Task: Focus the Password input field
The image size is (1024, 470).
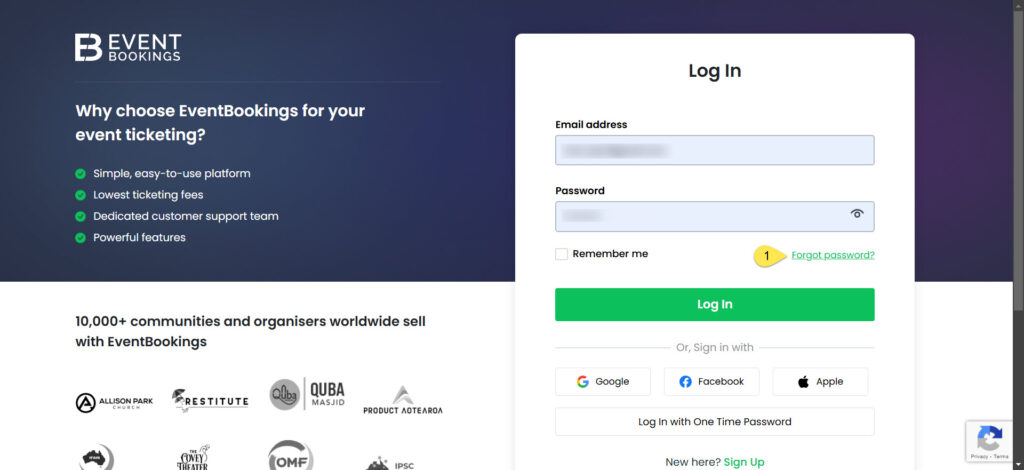Action: click(x=714, y=216)
